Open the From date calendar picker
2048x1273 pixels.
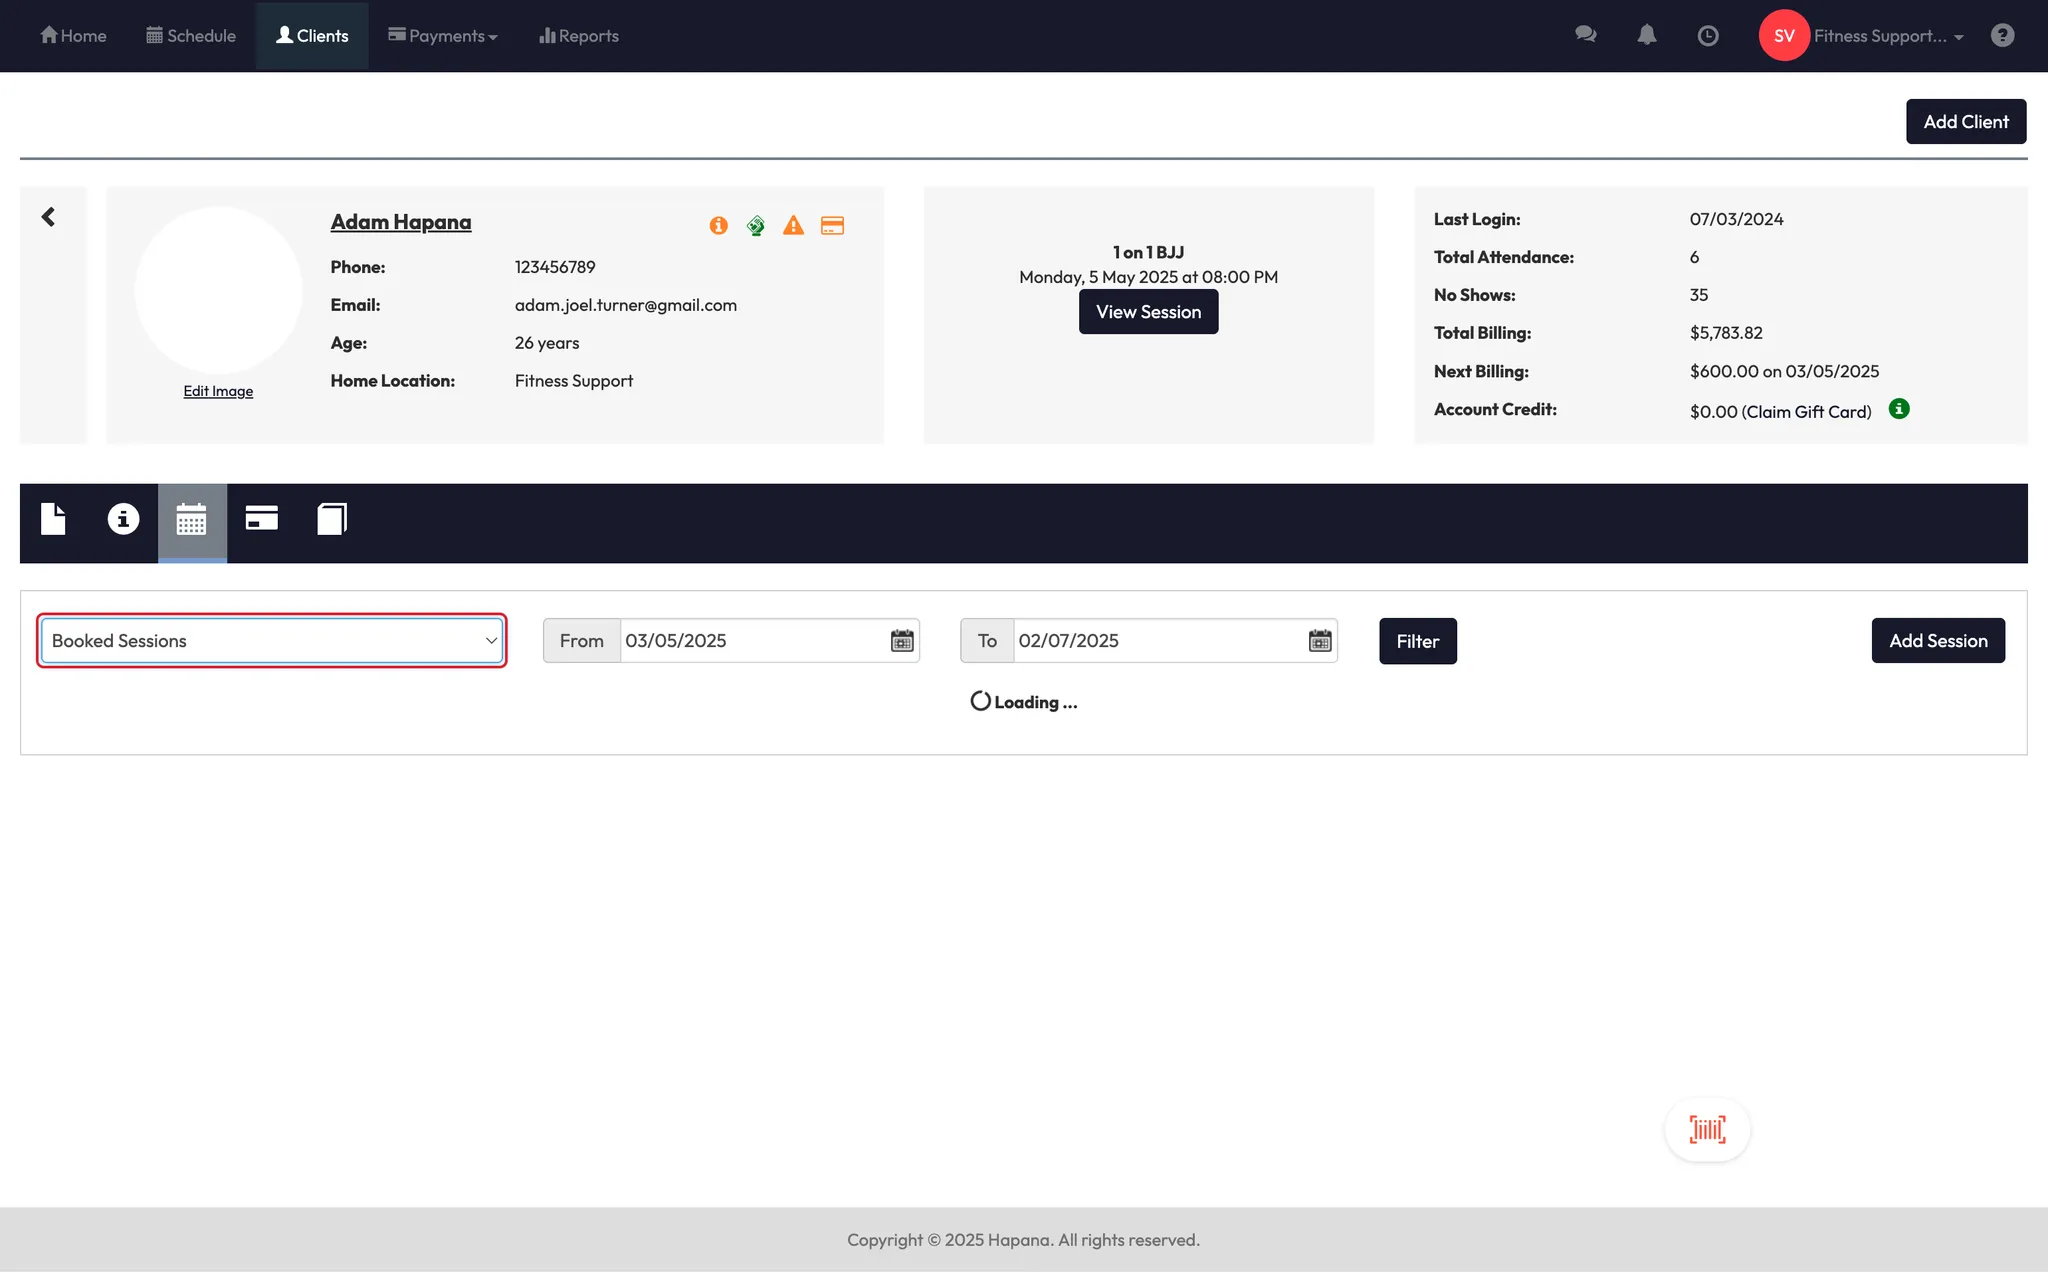(902, 641)
